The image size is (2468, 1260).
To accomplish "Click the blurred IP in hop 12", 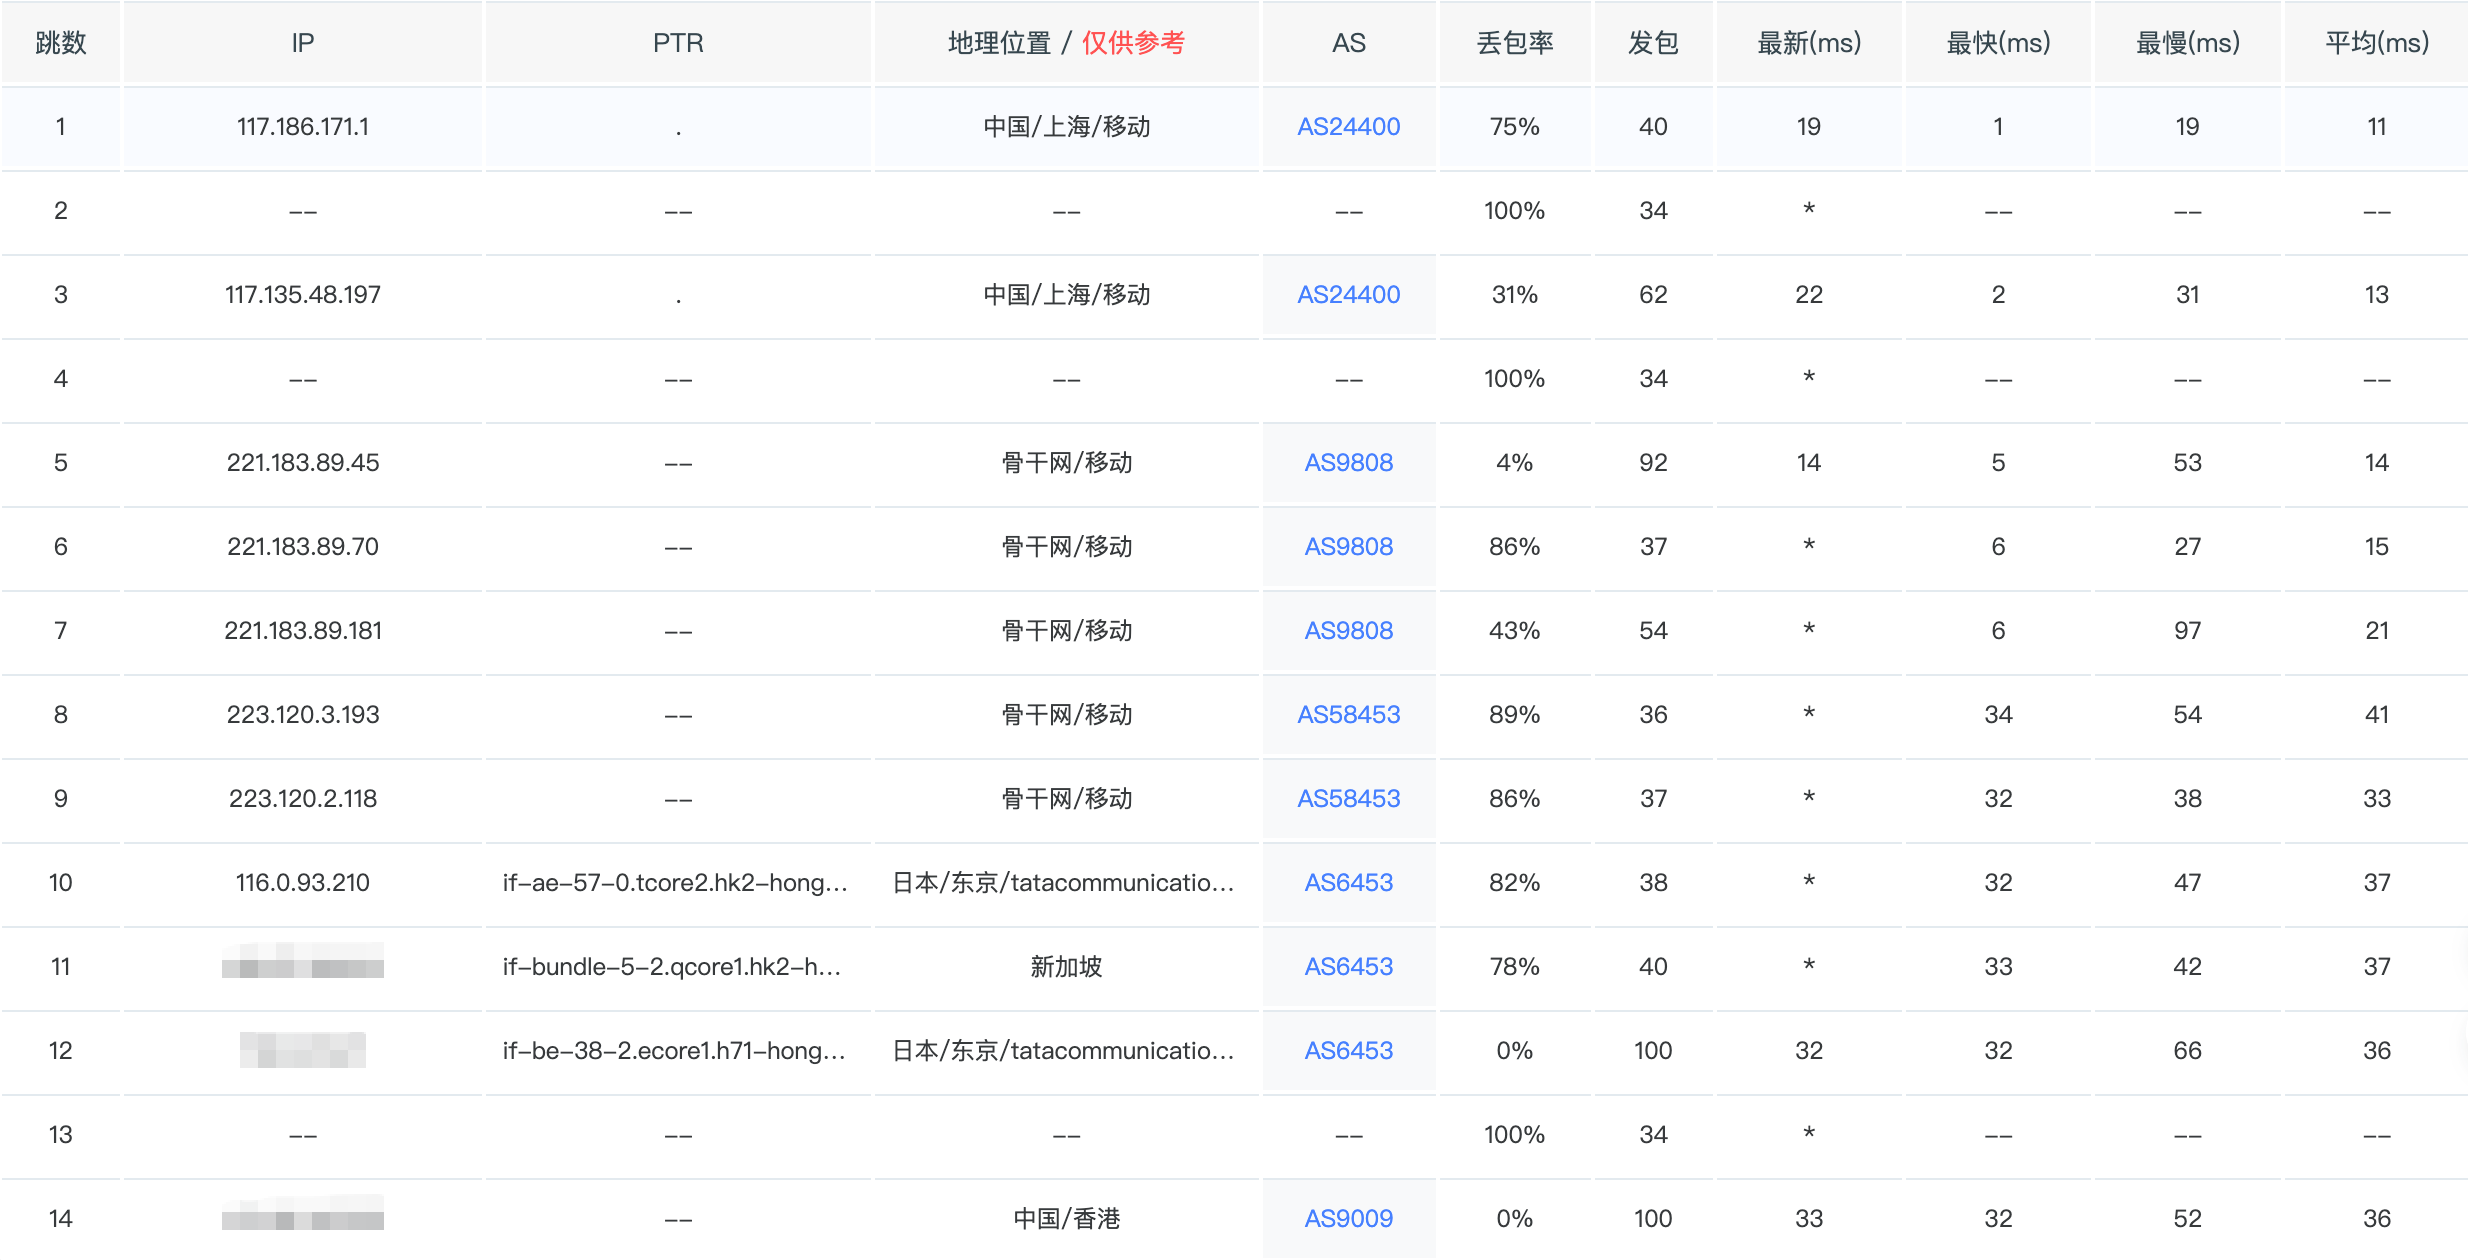I will point(302,1051).
